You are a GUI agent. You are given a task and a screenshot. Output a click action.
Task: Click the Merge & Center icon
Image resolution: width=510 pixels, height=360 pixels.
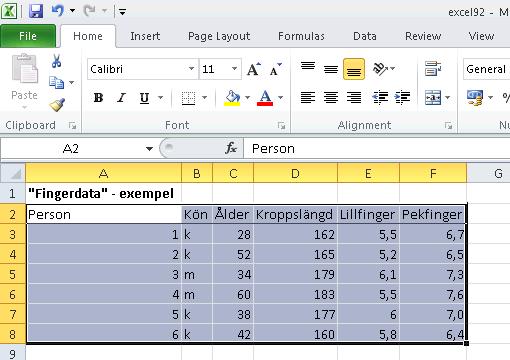[x=433, y=98]
